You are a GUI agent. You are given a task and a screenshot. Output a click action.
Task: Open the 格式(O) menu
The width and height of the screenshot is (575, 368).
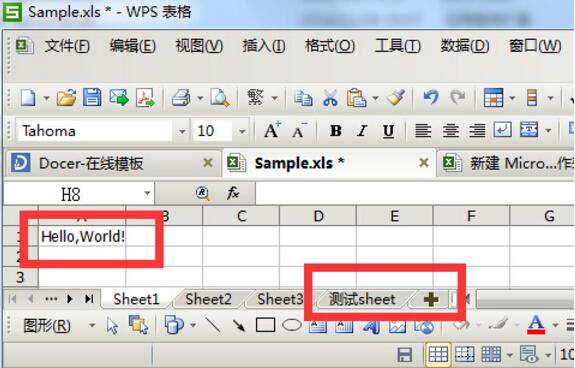coord(330,46)
